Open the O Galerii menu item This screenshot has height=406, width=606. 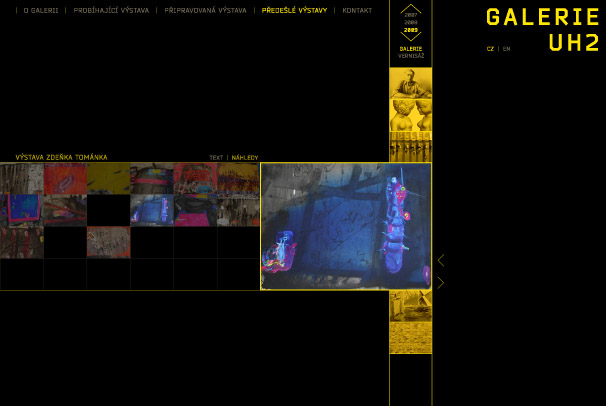pos(41,11)
